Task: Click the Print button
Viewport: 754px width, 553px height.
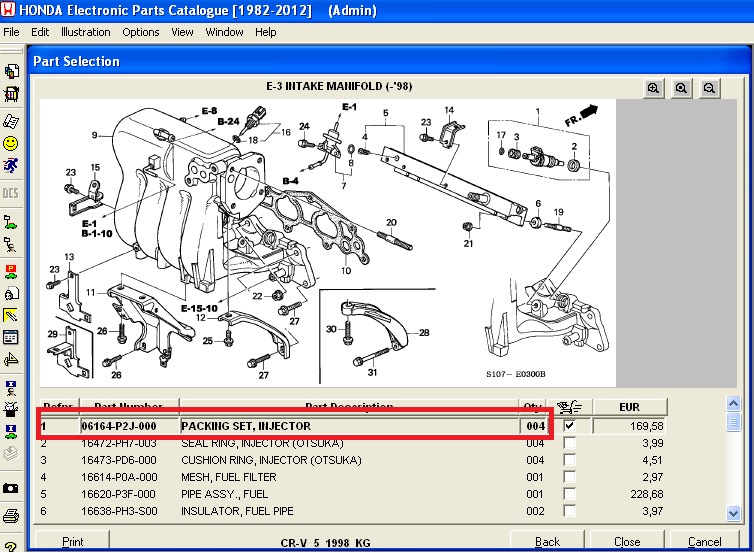Action: tap(72, 541)
